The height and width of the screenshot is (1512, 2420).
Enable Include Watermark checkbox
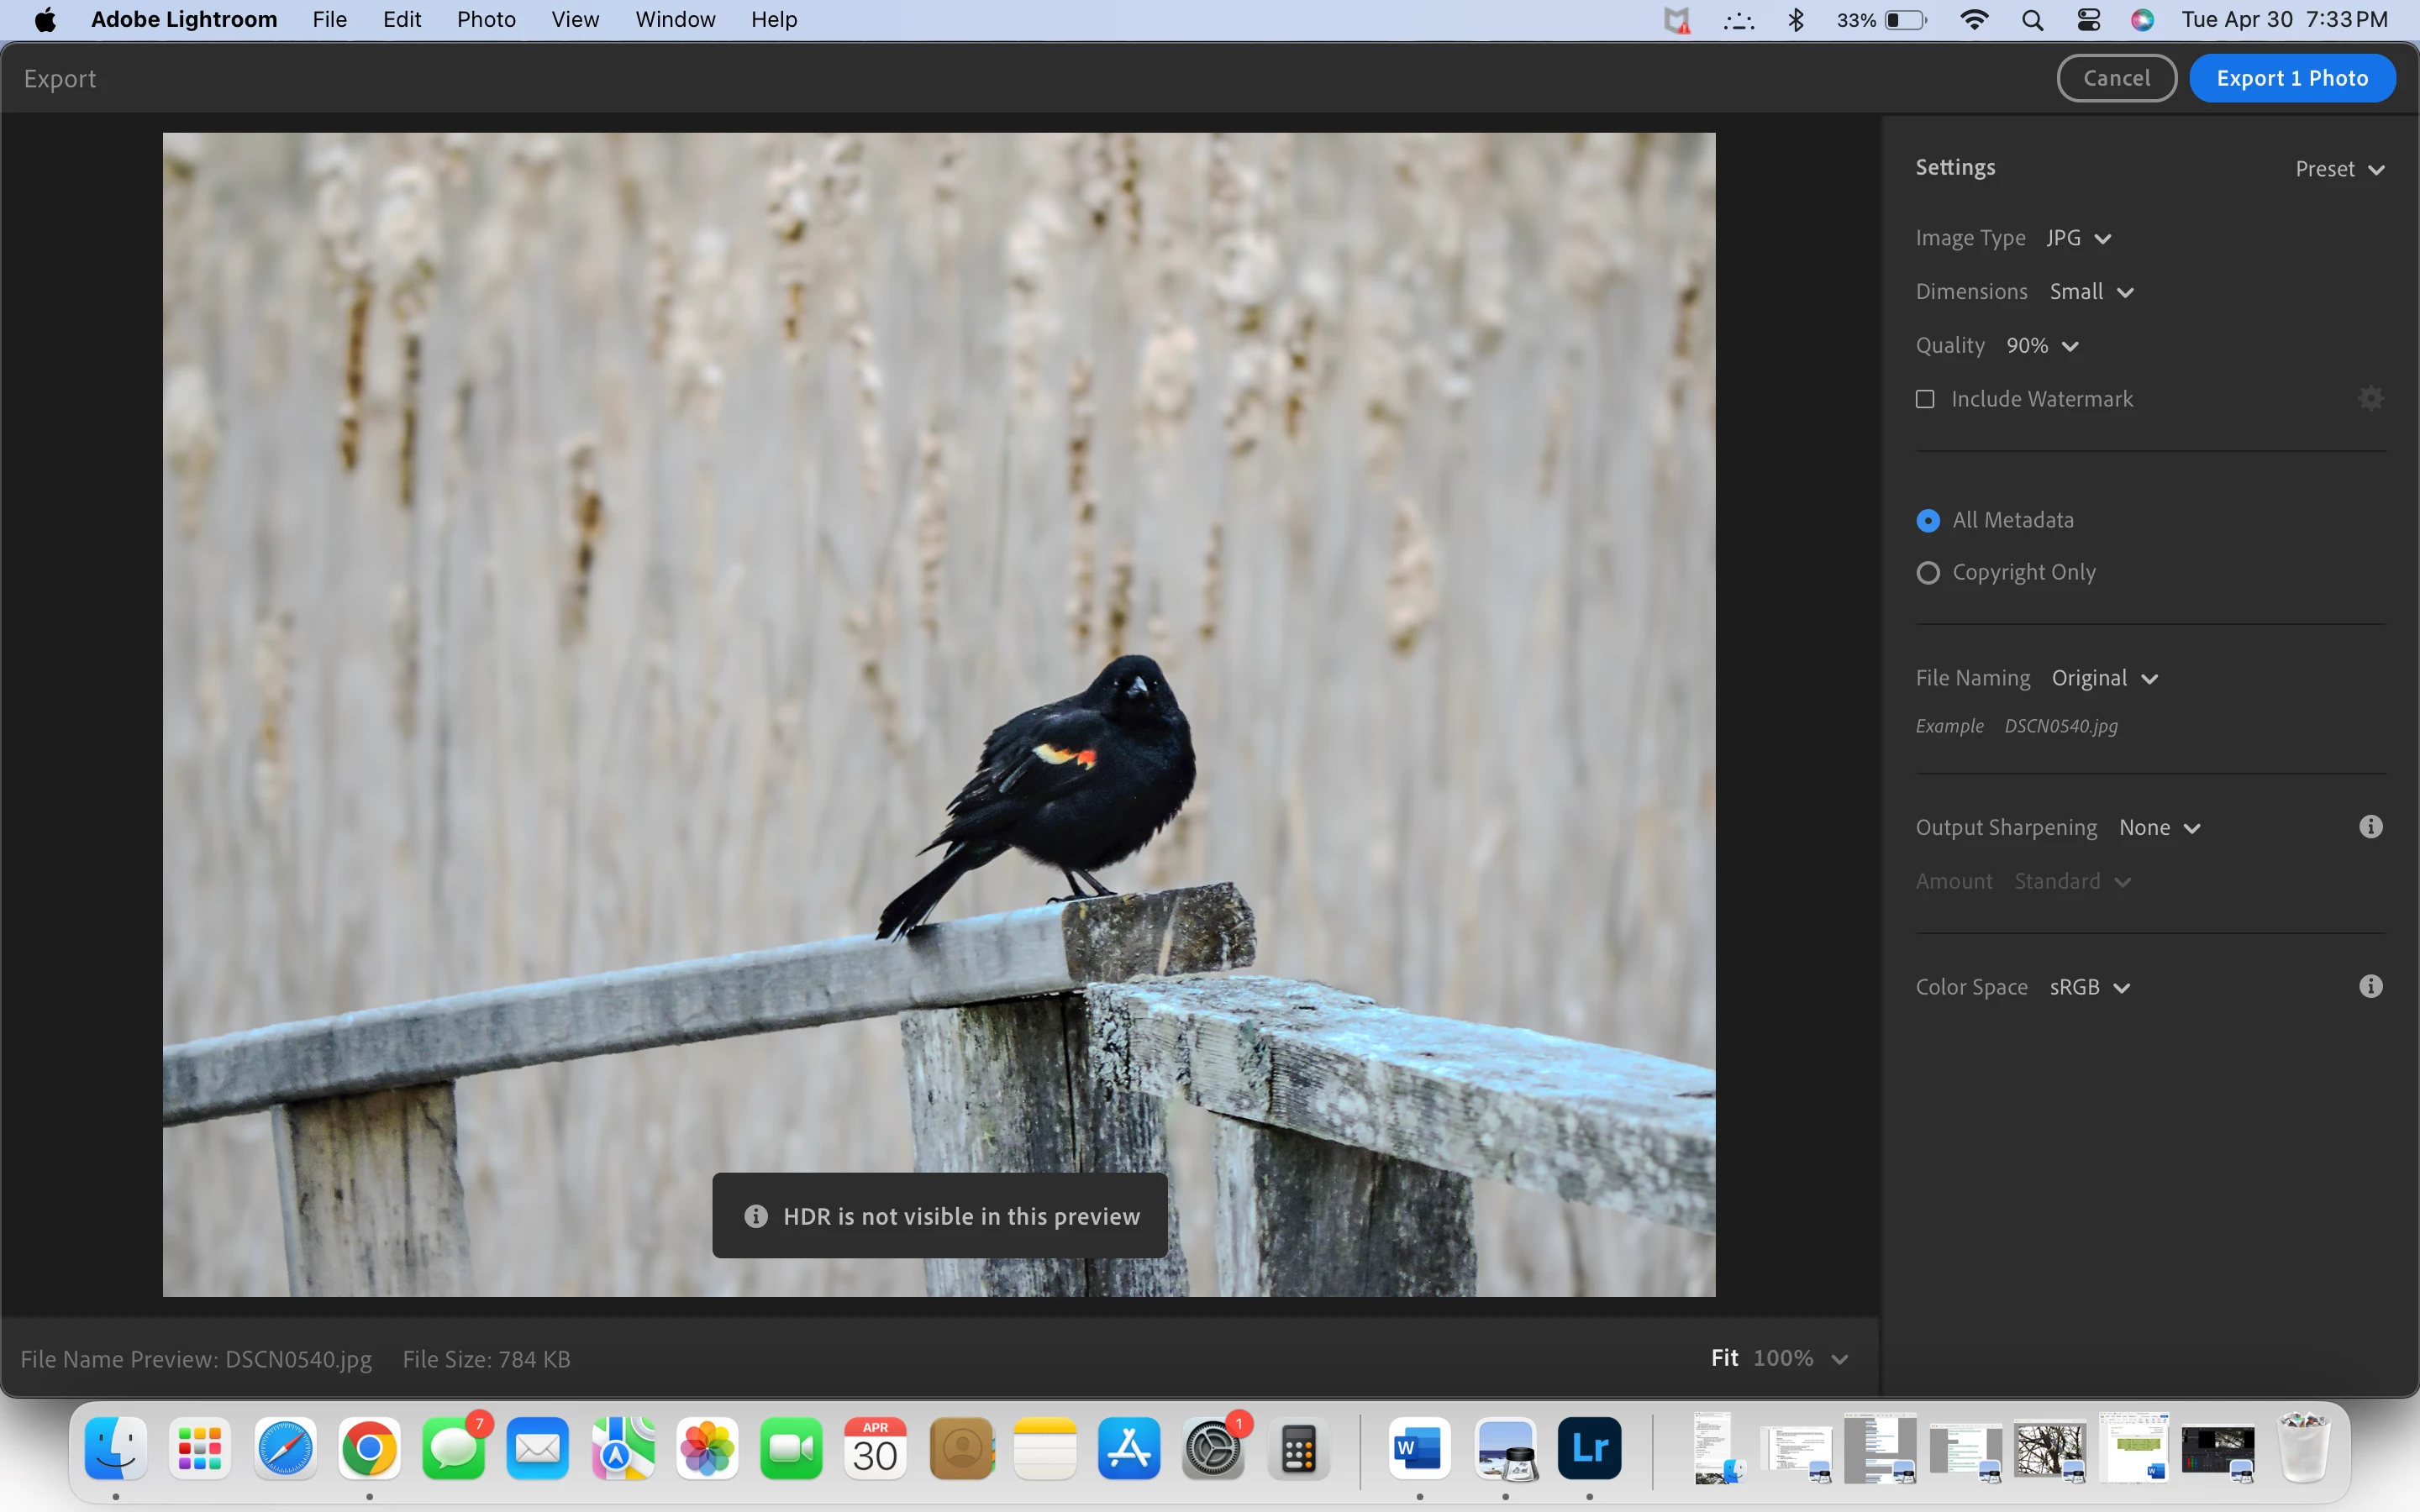(x=1925, y=399)
